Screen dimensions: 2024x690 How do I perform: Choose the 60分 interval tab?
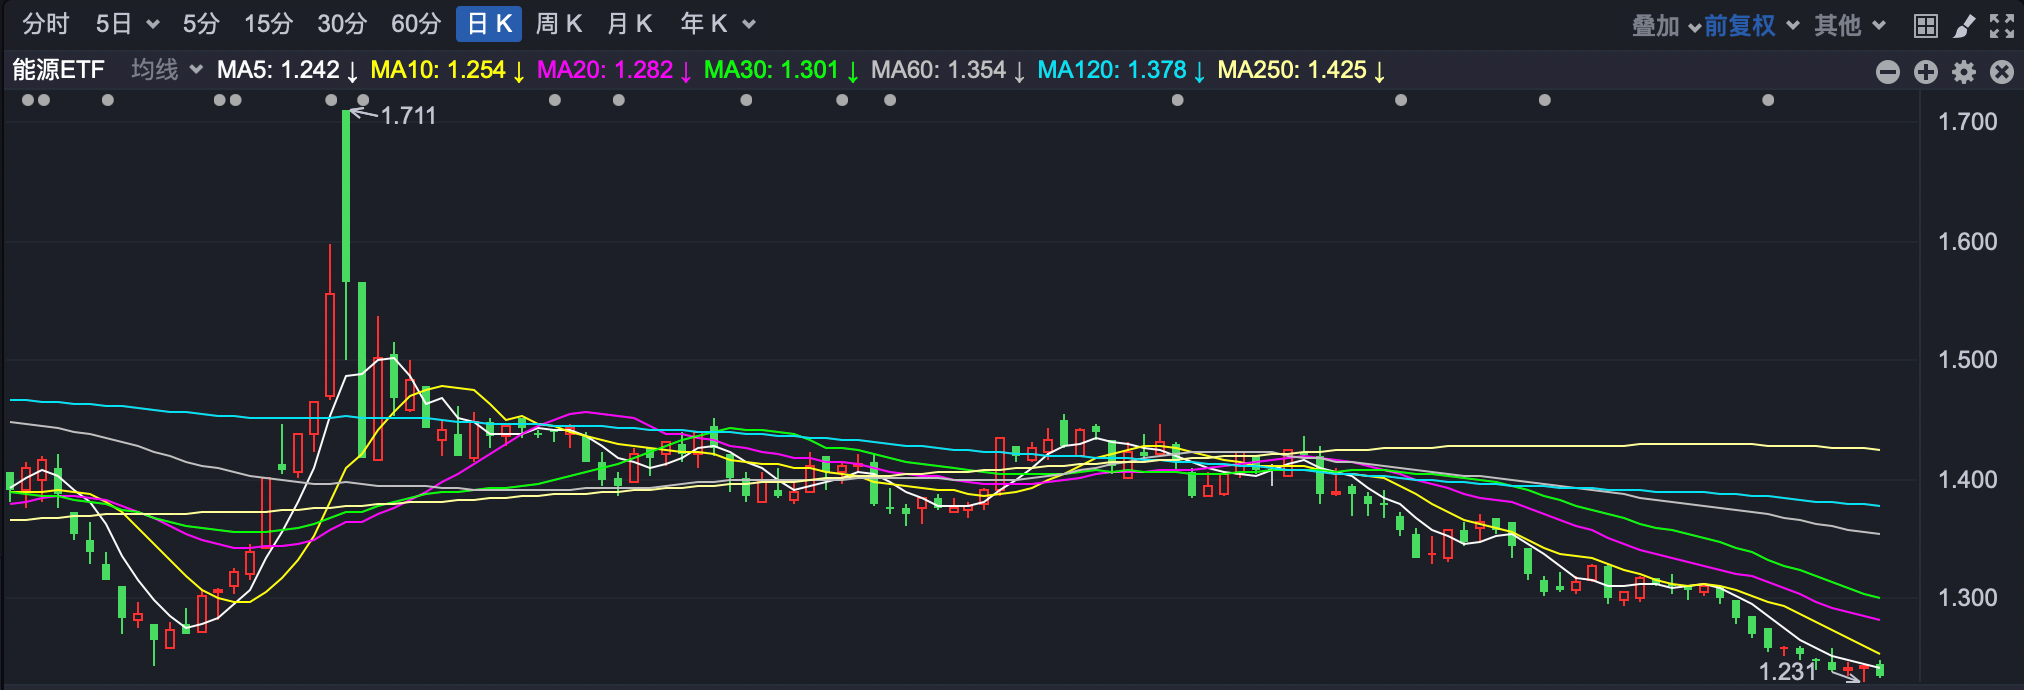(416, 24)
